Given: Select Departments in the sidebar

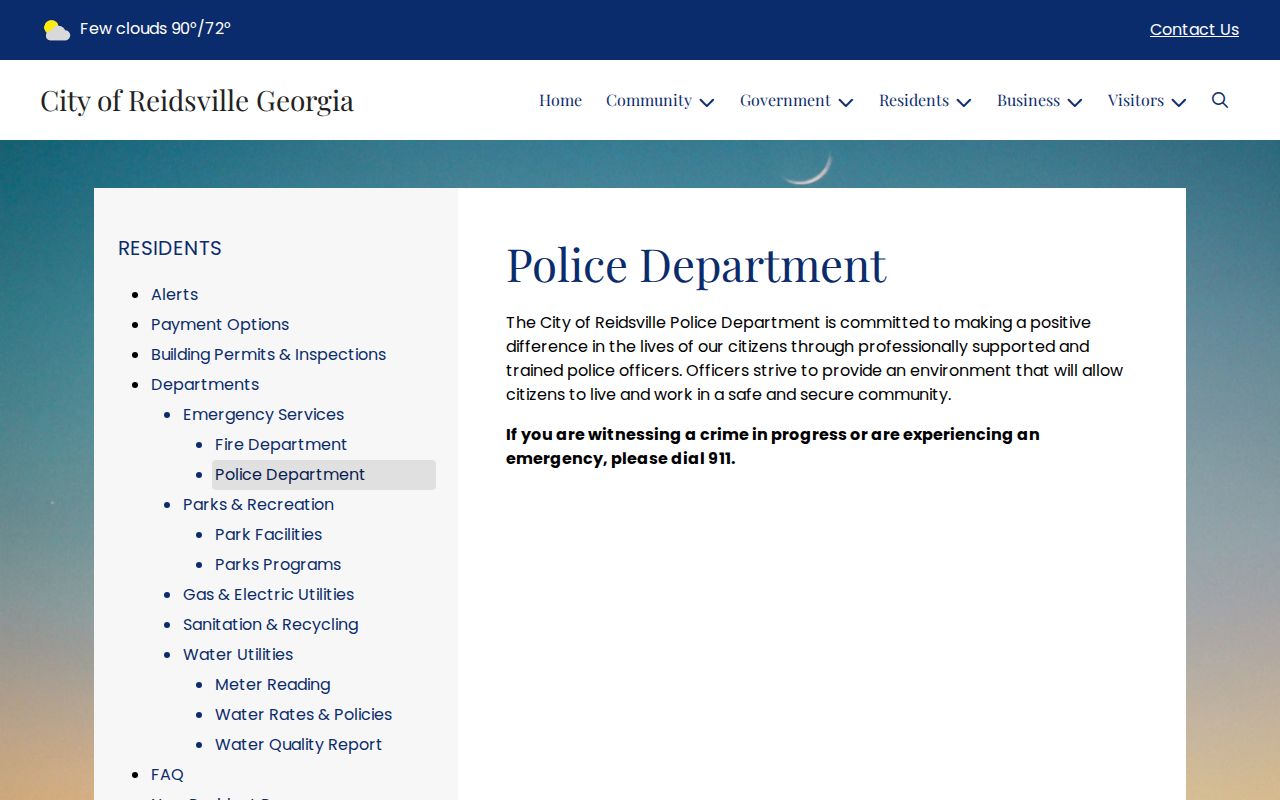Looking at the screenshot, I should 205,384.
